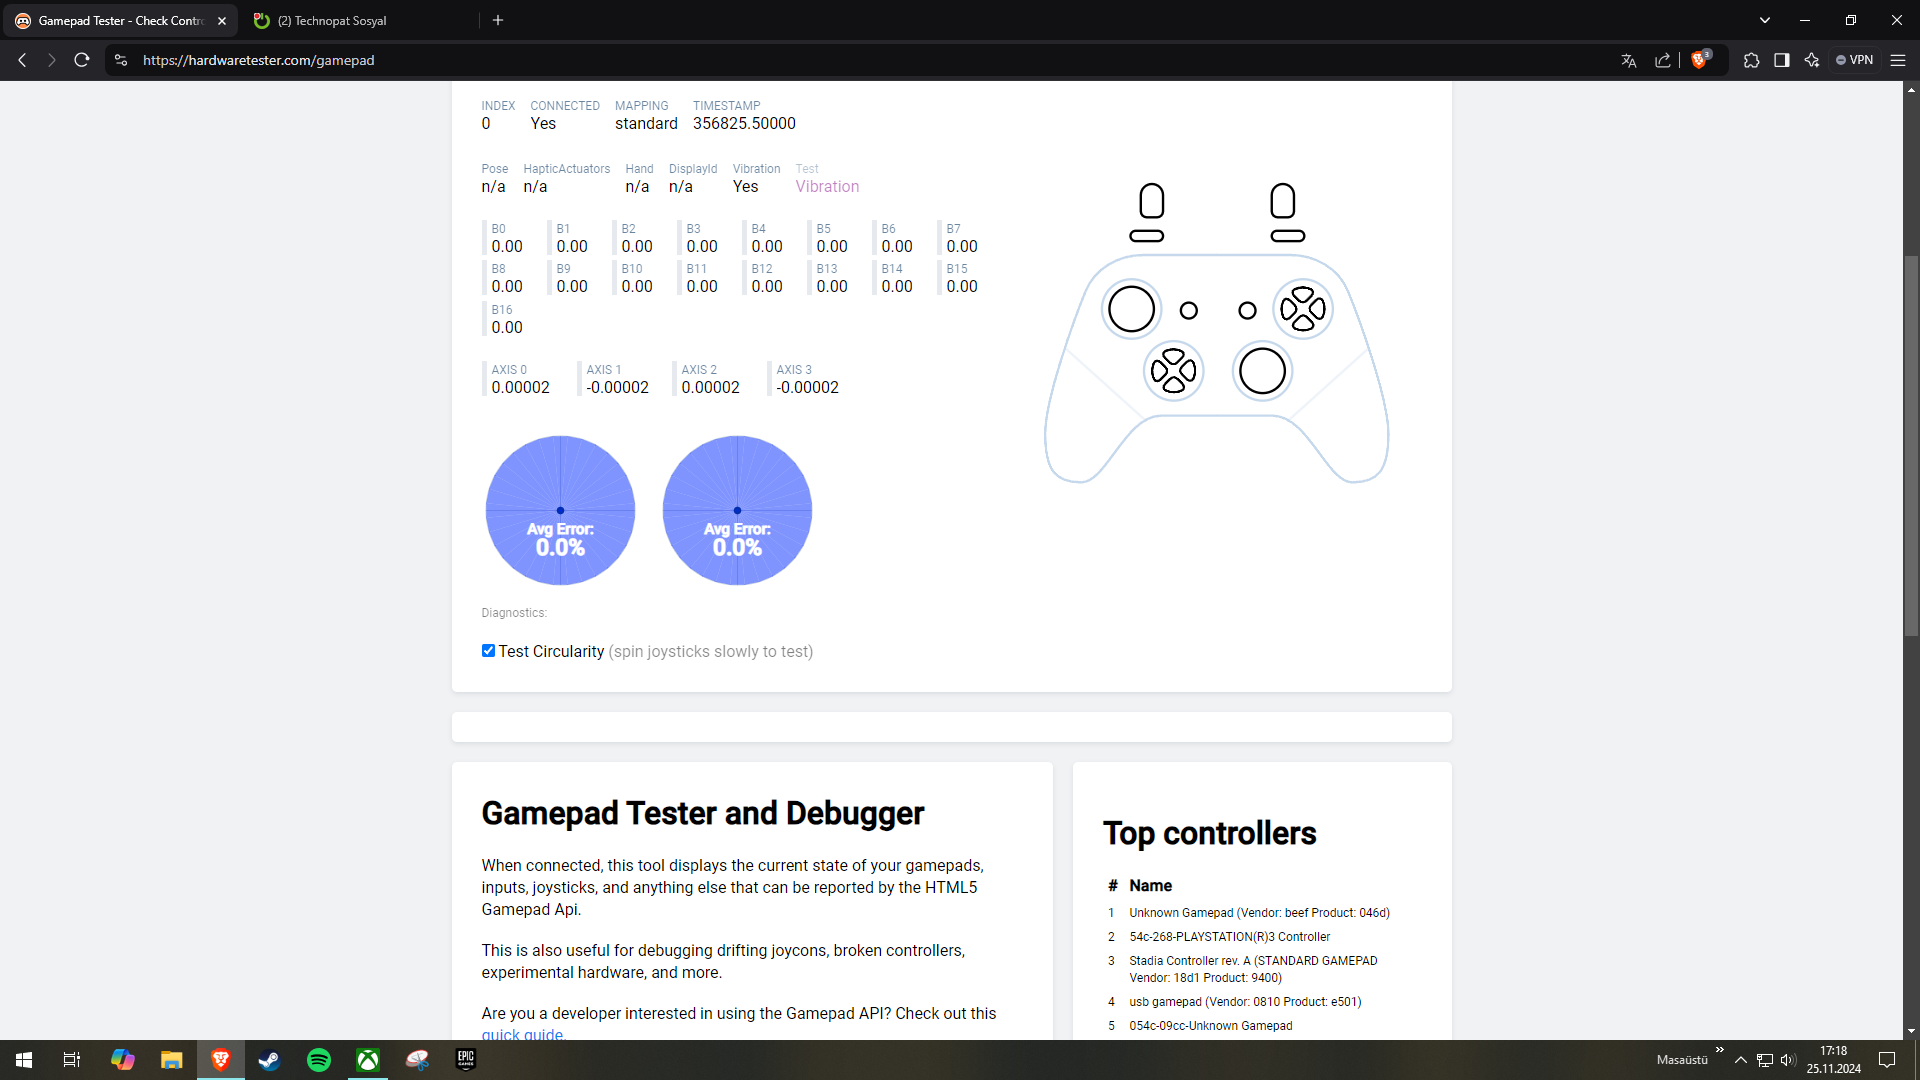Image resolution: width=1920 pixels, height=1080 pixels.
Task: Show hidden system tray icons chevron
Action: point(1741,1060)
